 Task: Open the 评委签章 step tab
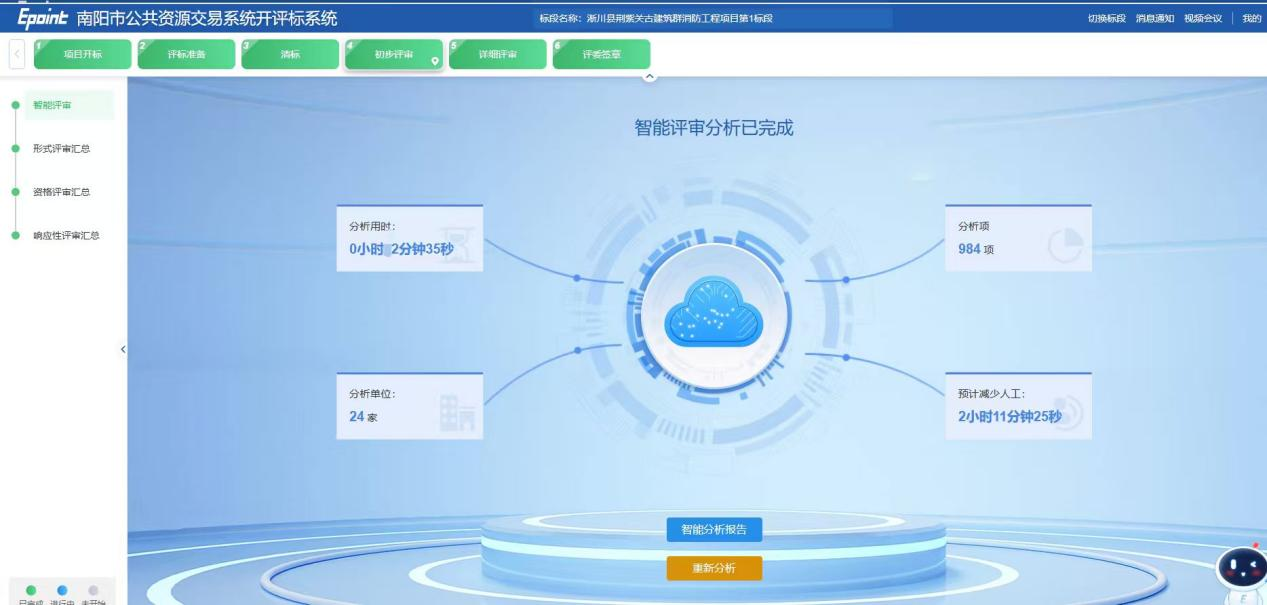point(601,54)
